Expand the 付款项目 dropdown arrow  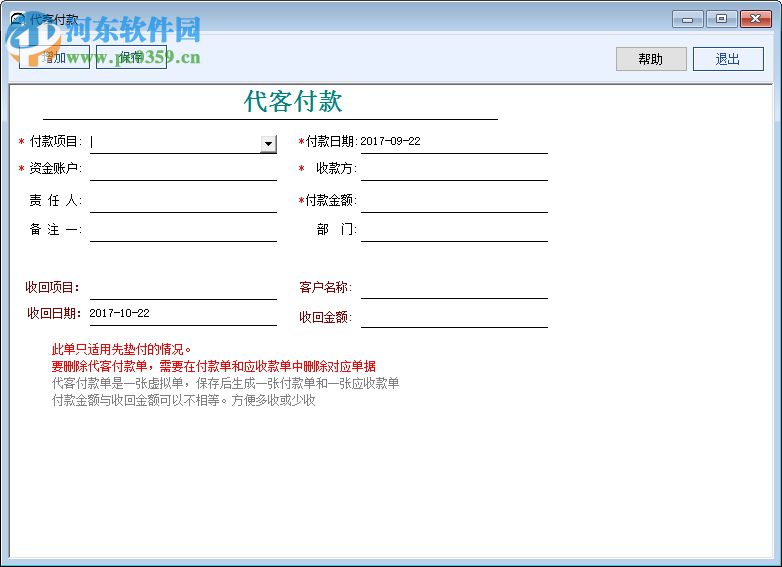coord(268,144)
